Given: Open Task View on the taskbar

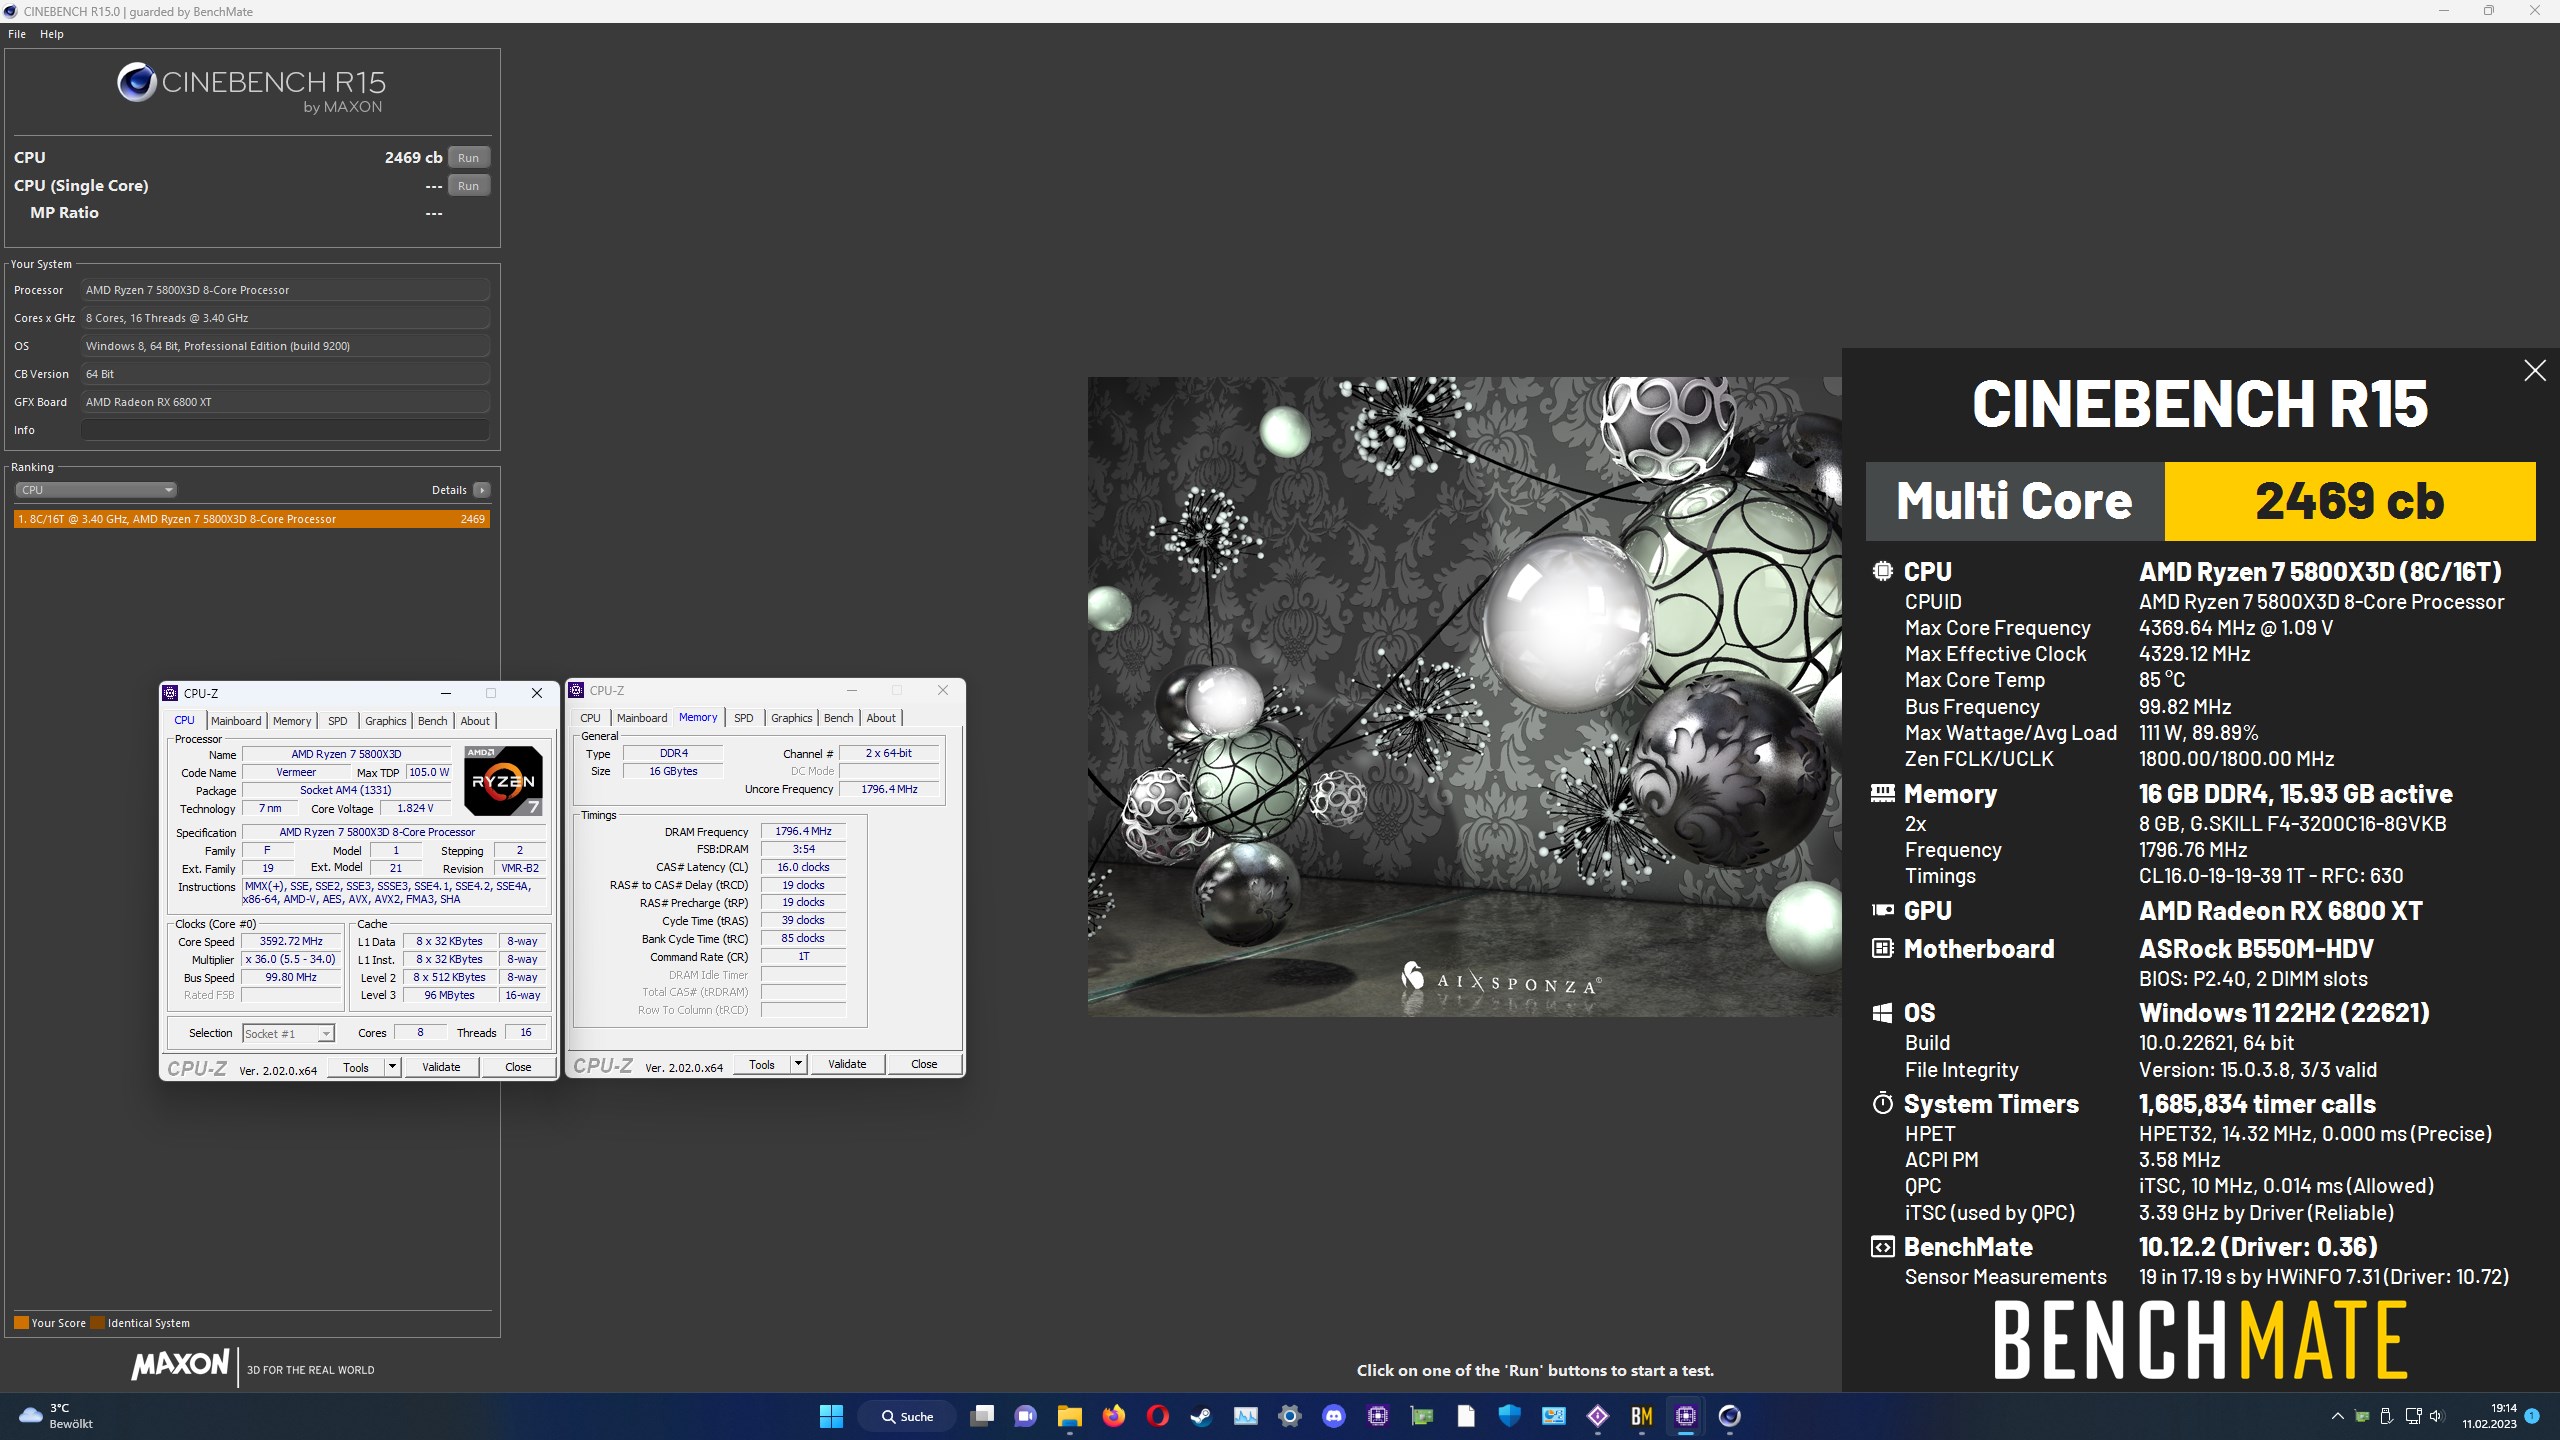Looking at the screenshot, I should coord(982,1416).
